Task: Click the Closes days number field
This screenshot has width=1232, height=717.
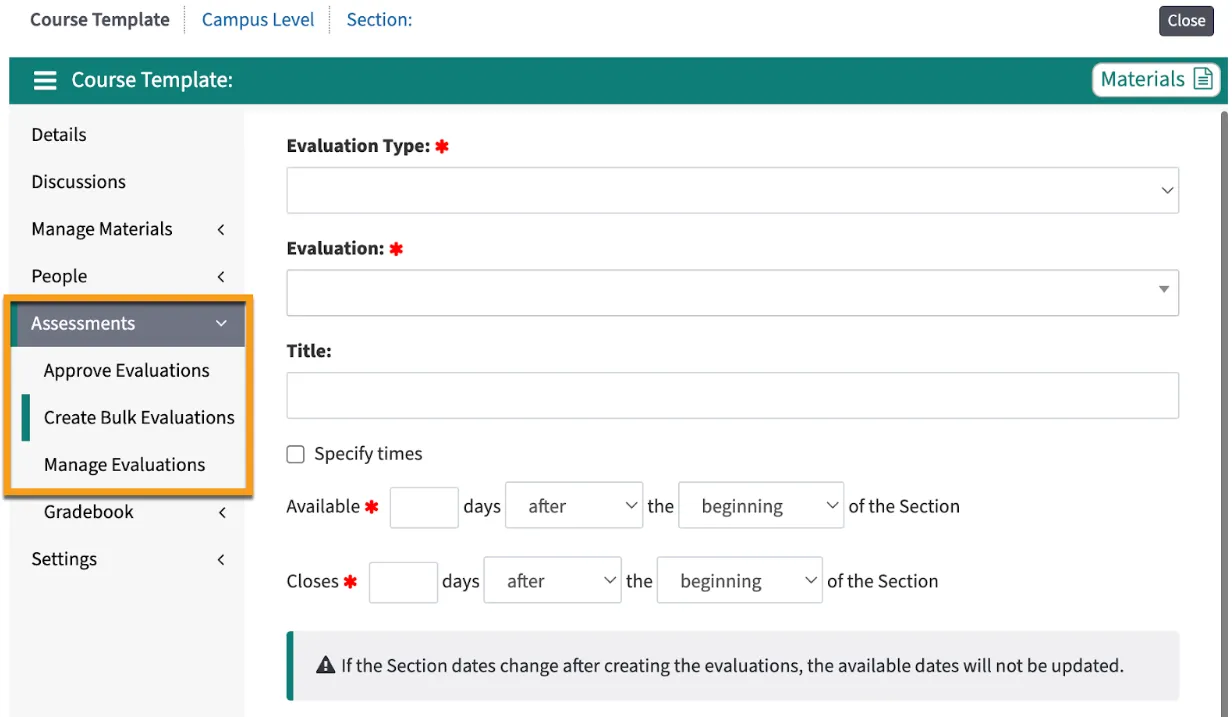Action: pos(403,581)
